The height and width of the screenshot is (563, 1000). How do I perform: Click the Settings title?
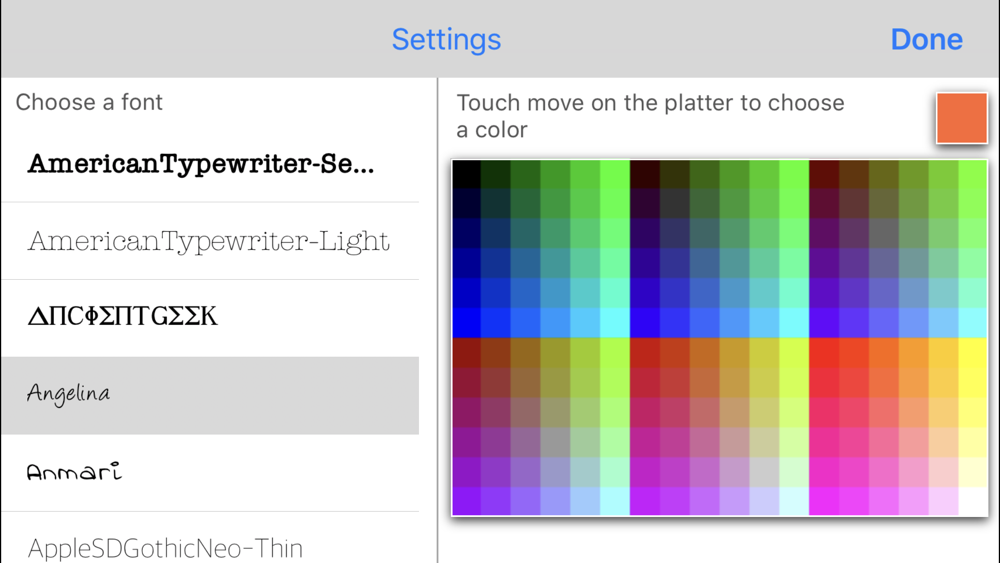tap(446, 40)
